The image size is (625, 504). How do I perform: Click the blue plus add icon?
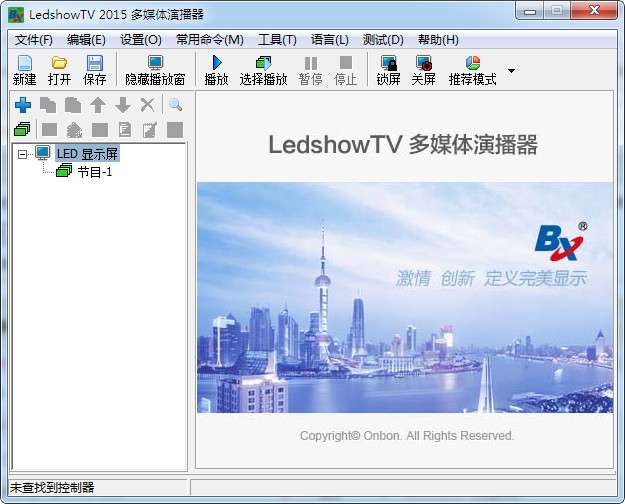pos(23,105)
